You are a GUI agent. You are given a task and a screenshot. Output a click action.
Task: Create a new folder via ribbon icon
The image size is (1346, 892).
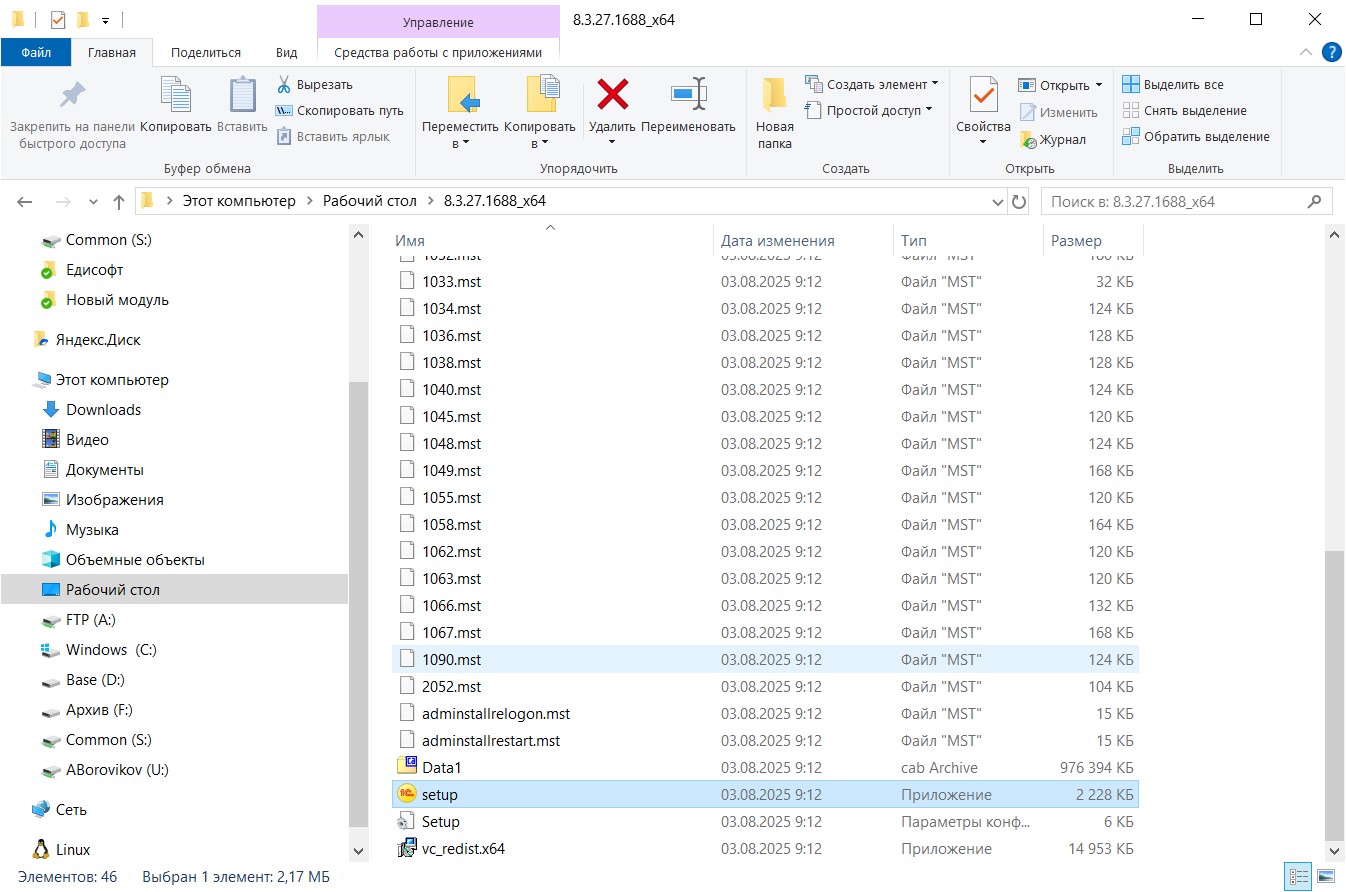click(x=774, y=96)
